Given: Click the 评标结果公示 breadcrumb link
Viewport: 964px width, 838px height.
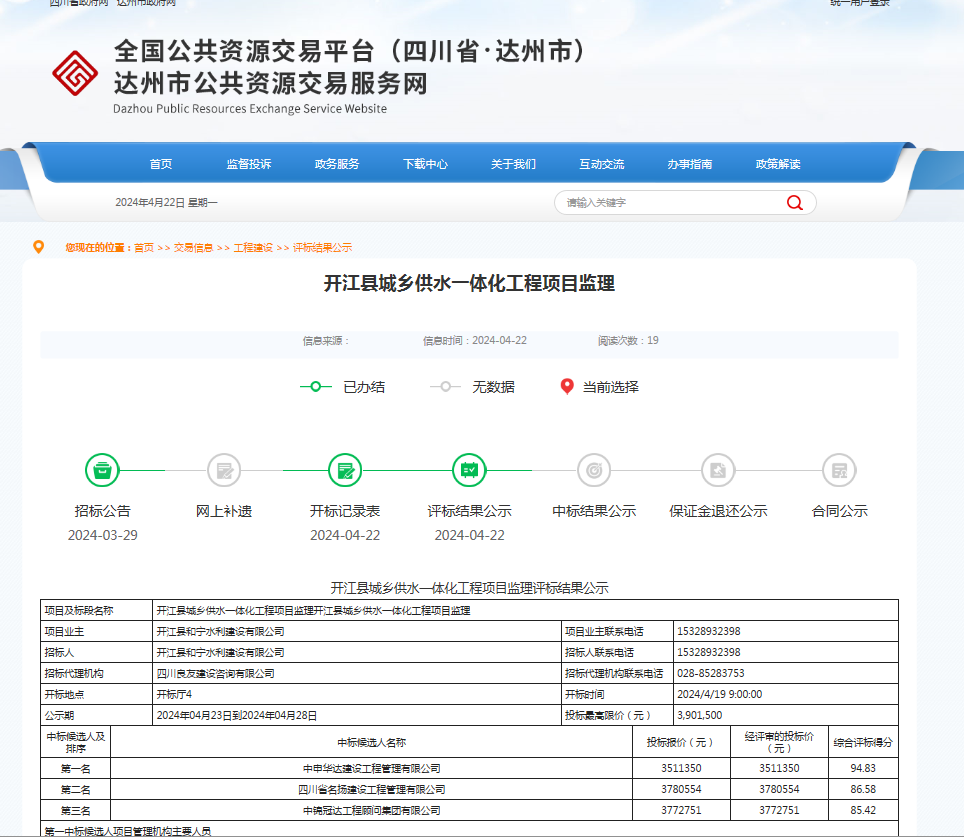Looking at the screenshot, I should pyautogui.click(x=322, y=248).
